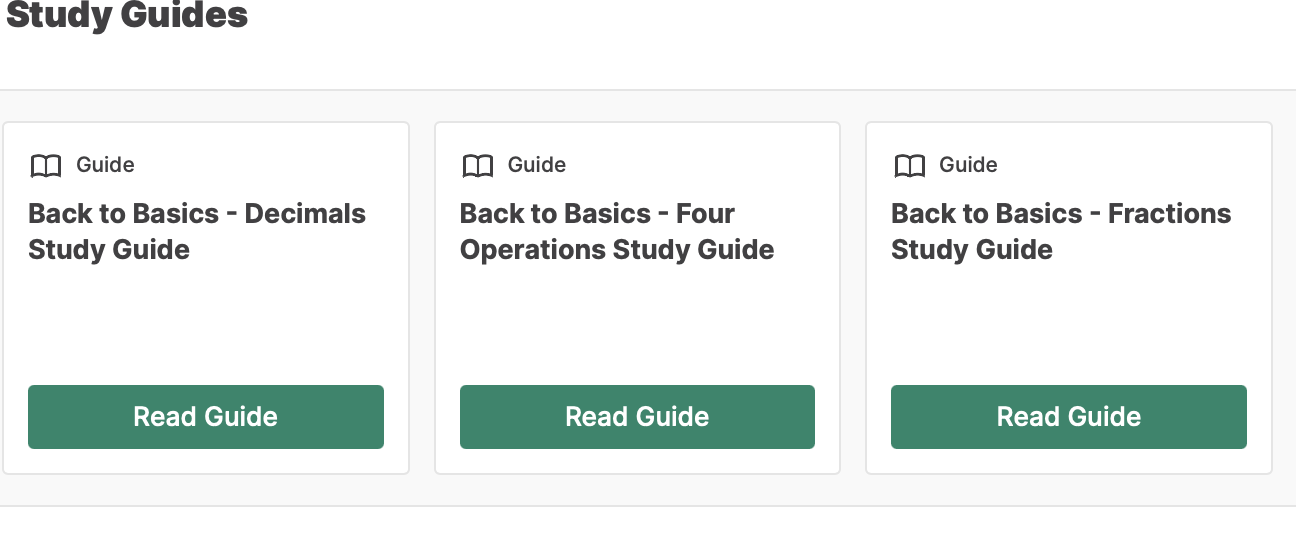This screenshot has height=556, width=1296.
Task: Open the Decimals guide with Read Guide
Action: click(206, 417)
